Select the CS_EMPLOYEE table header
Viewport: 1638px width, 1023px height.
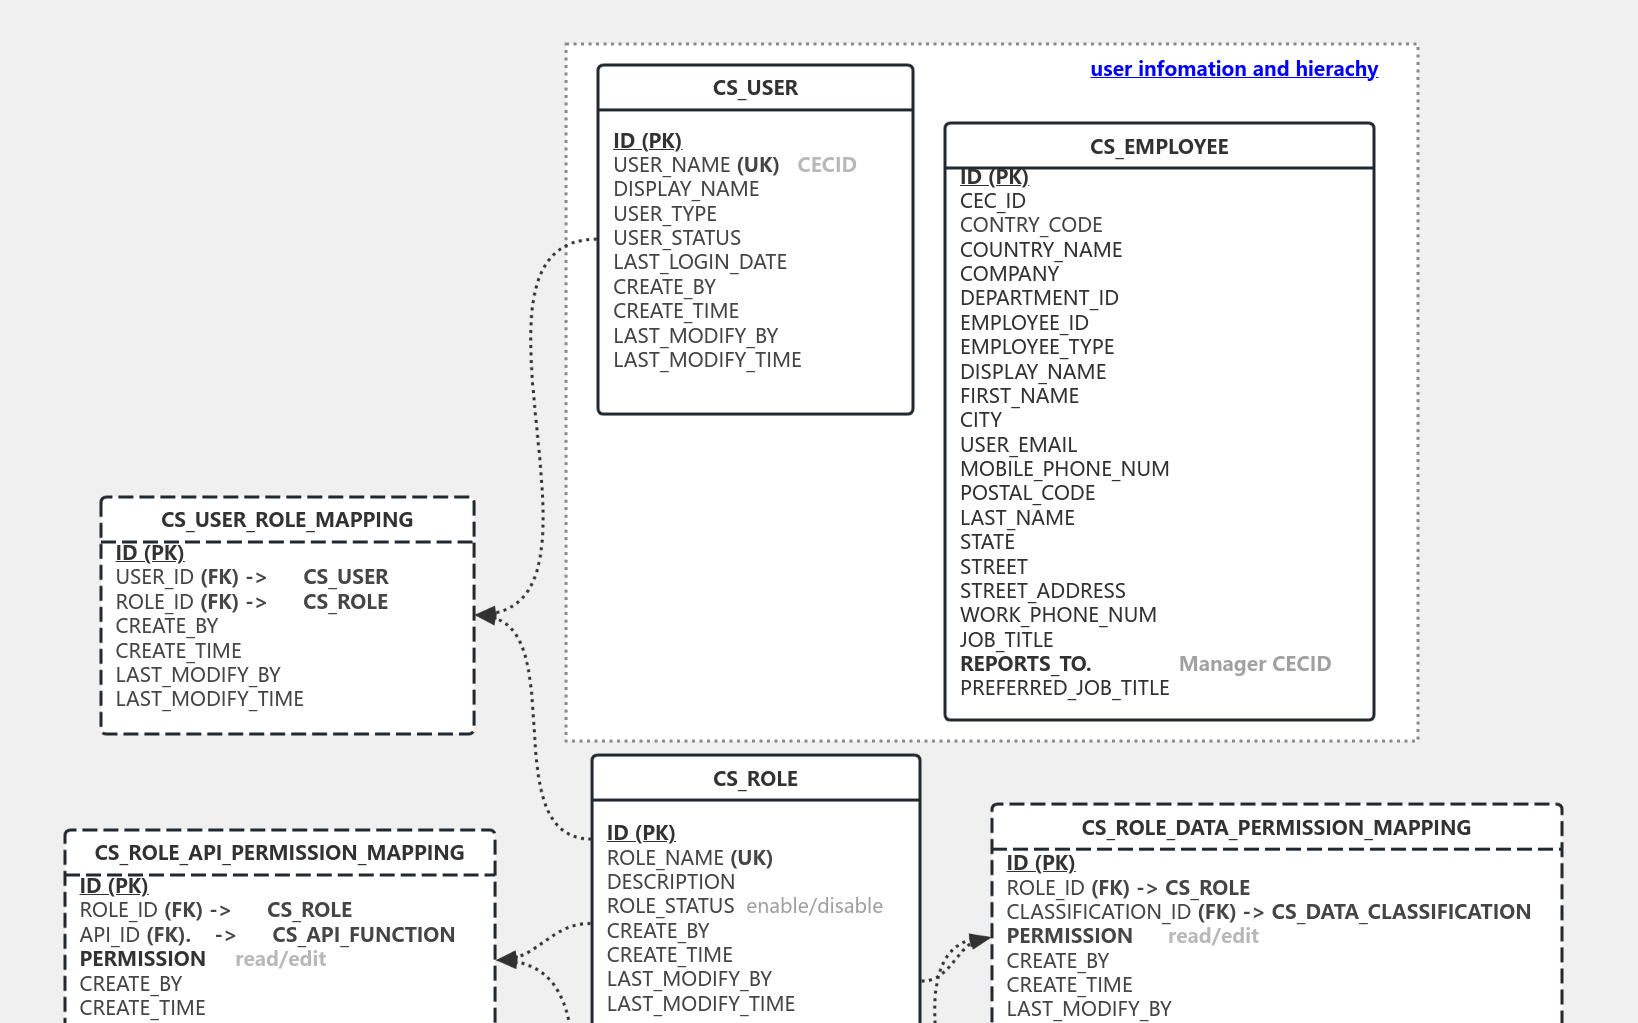coord(1159,146)
